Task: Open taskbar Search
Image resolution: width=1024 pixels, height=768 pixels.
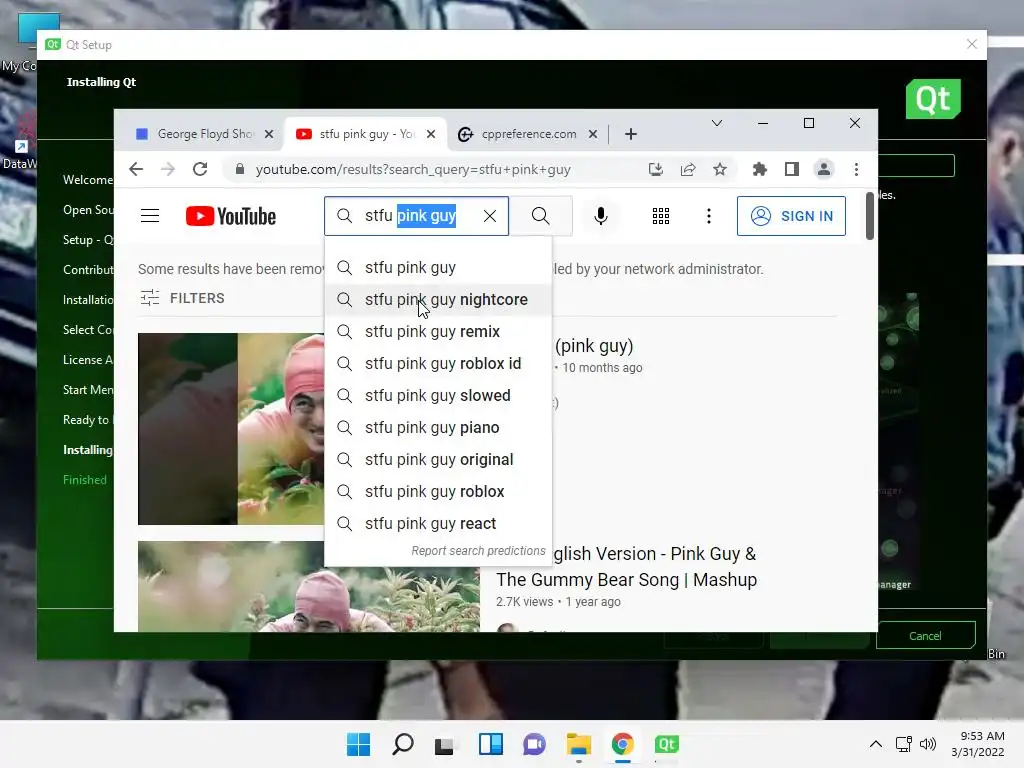Action: point(402,744)
